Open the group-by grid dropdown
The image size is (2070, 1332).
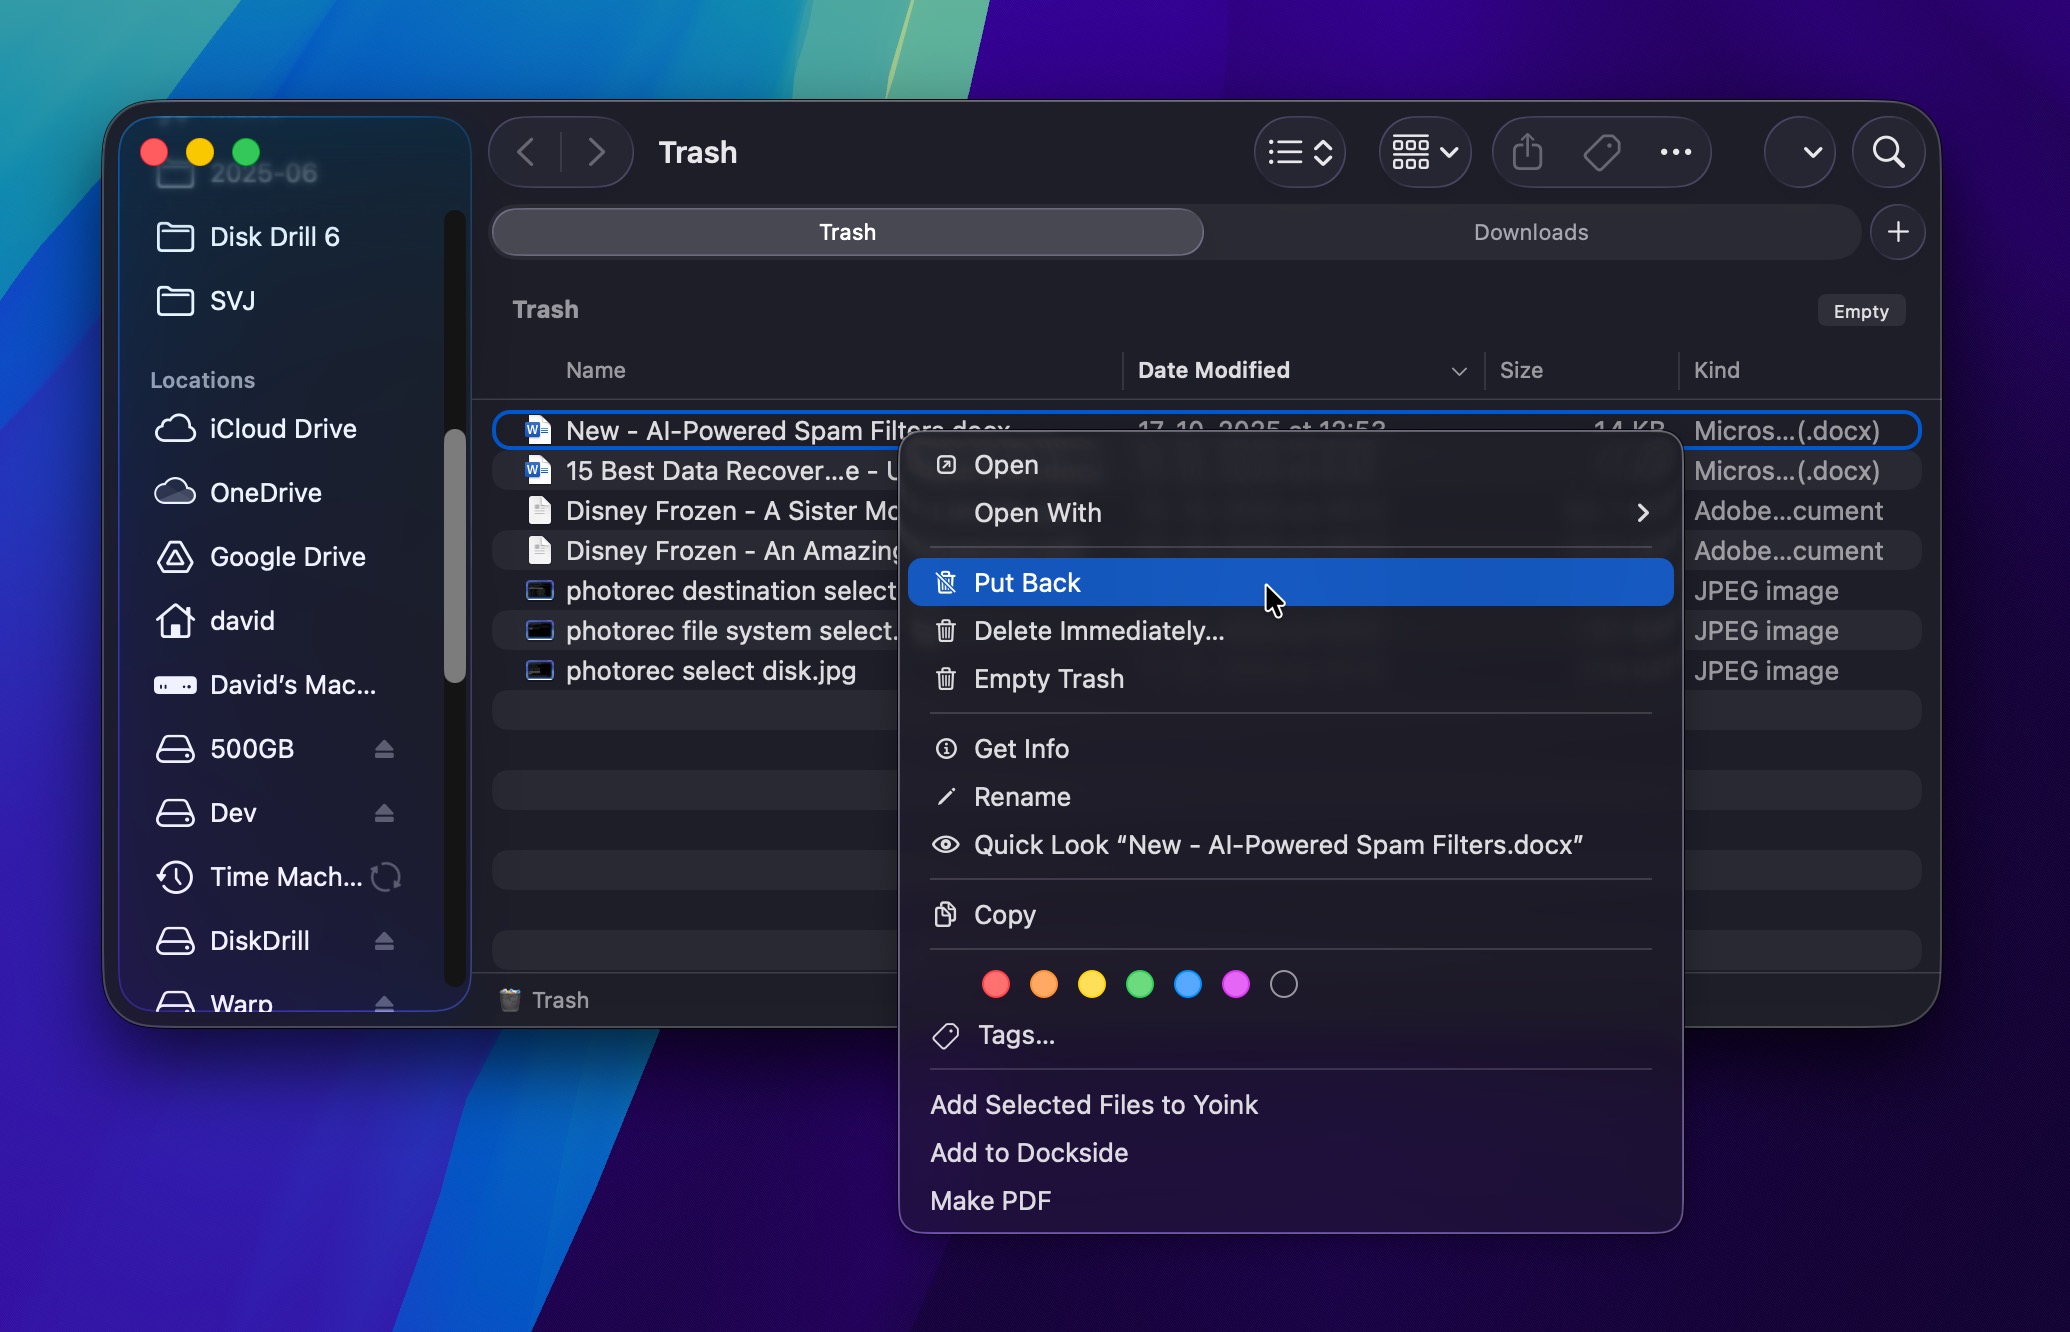click(1425, 153)
